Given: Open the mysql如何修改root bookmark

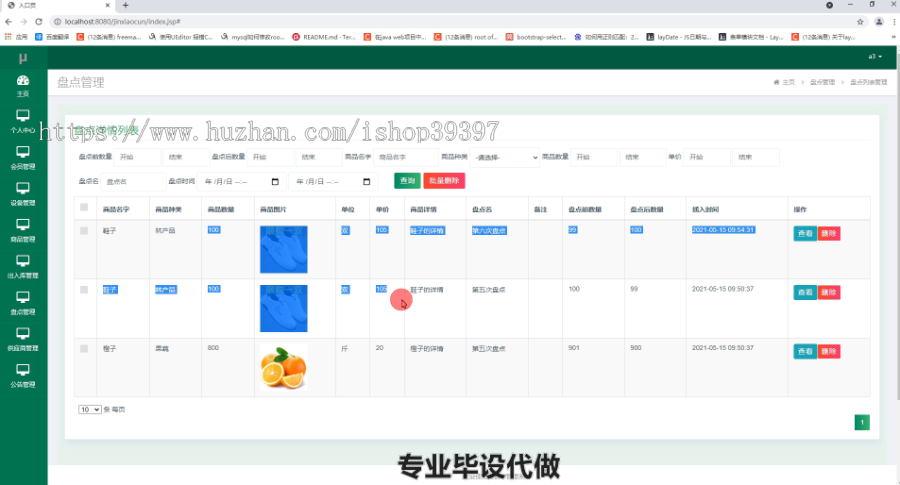Looking at the screenshot, I should pos(253,37).
